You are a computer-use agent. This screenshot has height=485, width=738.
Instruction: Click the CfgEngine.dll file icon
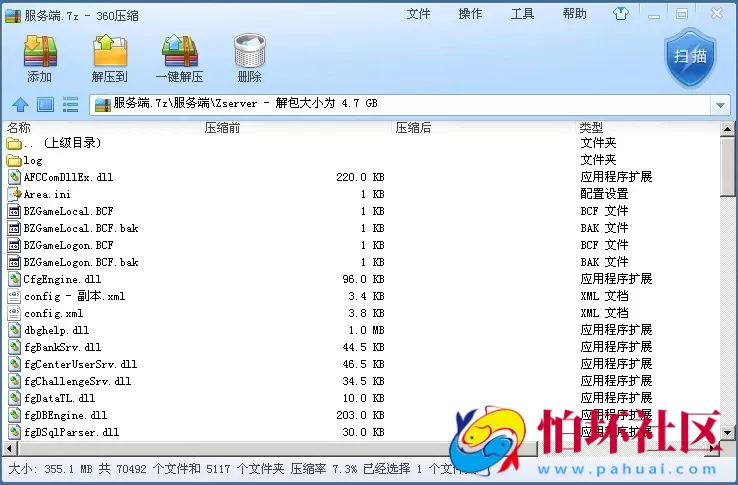coord(15,279)
